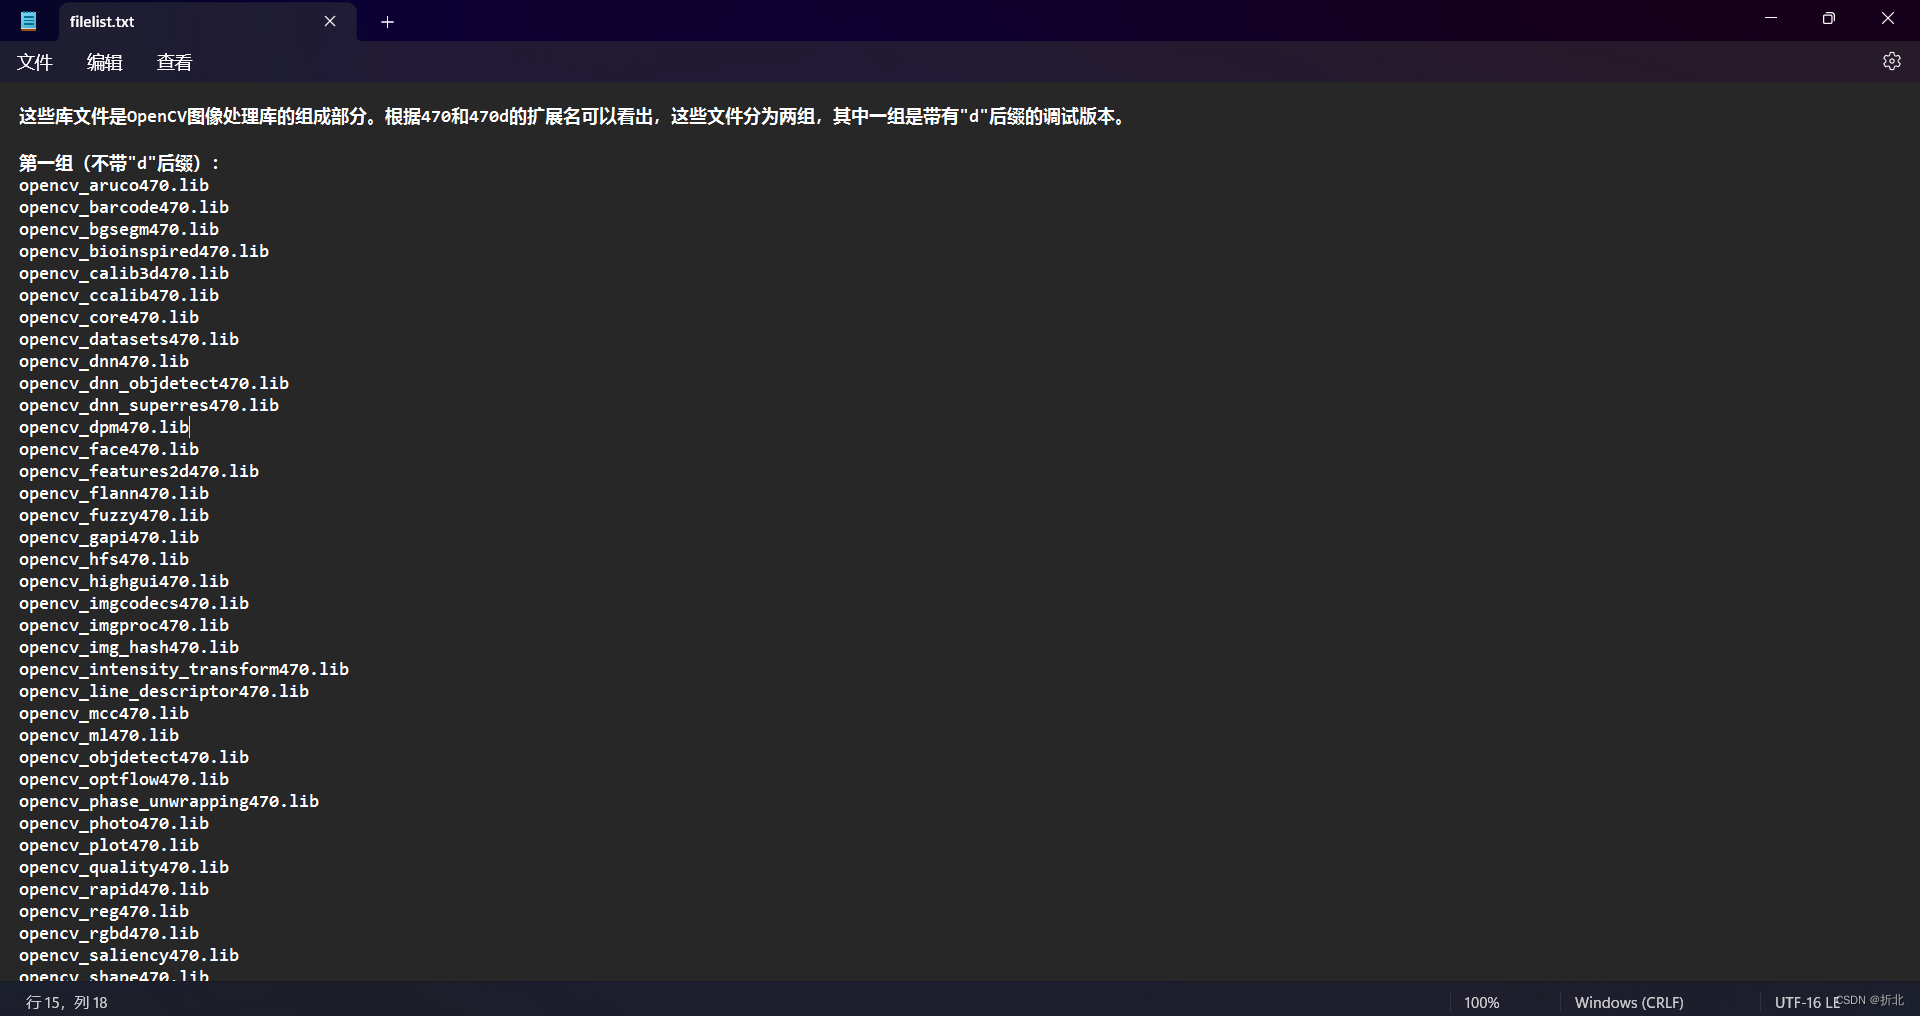Click on the line opencv_flann470.lib

click(114, 493)
